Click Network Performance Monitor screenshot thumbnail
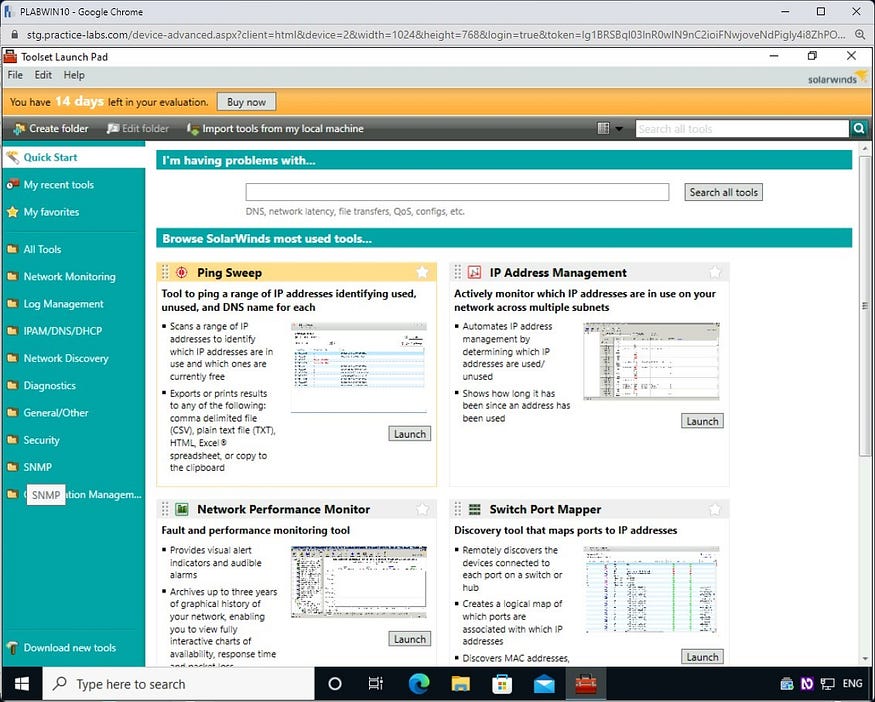The width and height of the screenshot is (875, 702). click(x=359, y=582)
